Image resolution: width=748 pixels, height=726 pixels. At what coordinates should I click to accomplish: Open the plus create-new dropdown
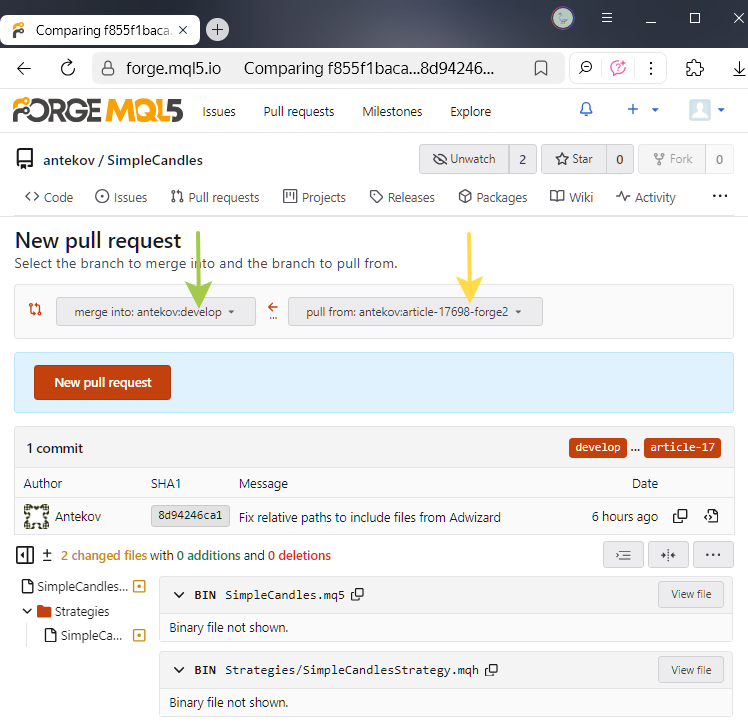tap(642, 110)
